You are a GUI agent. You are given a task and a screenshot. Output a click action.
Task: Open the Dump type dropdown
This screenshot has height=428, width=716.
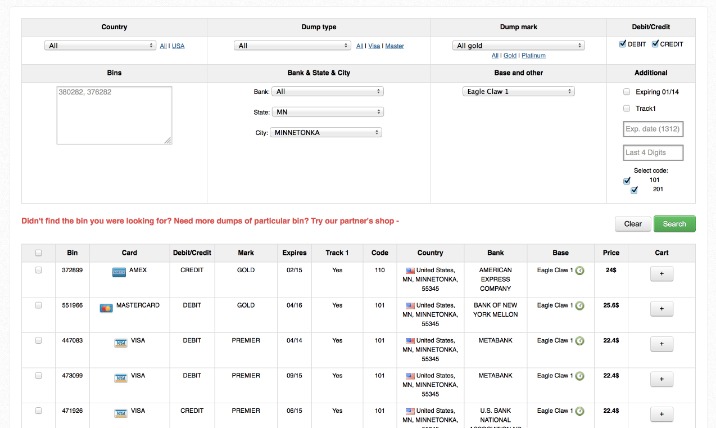[x=293, y=46]
